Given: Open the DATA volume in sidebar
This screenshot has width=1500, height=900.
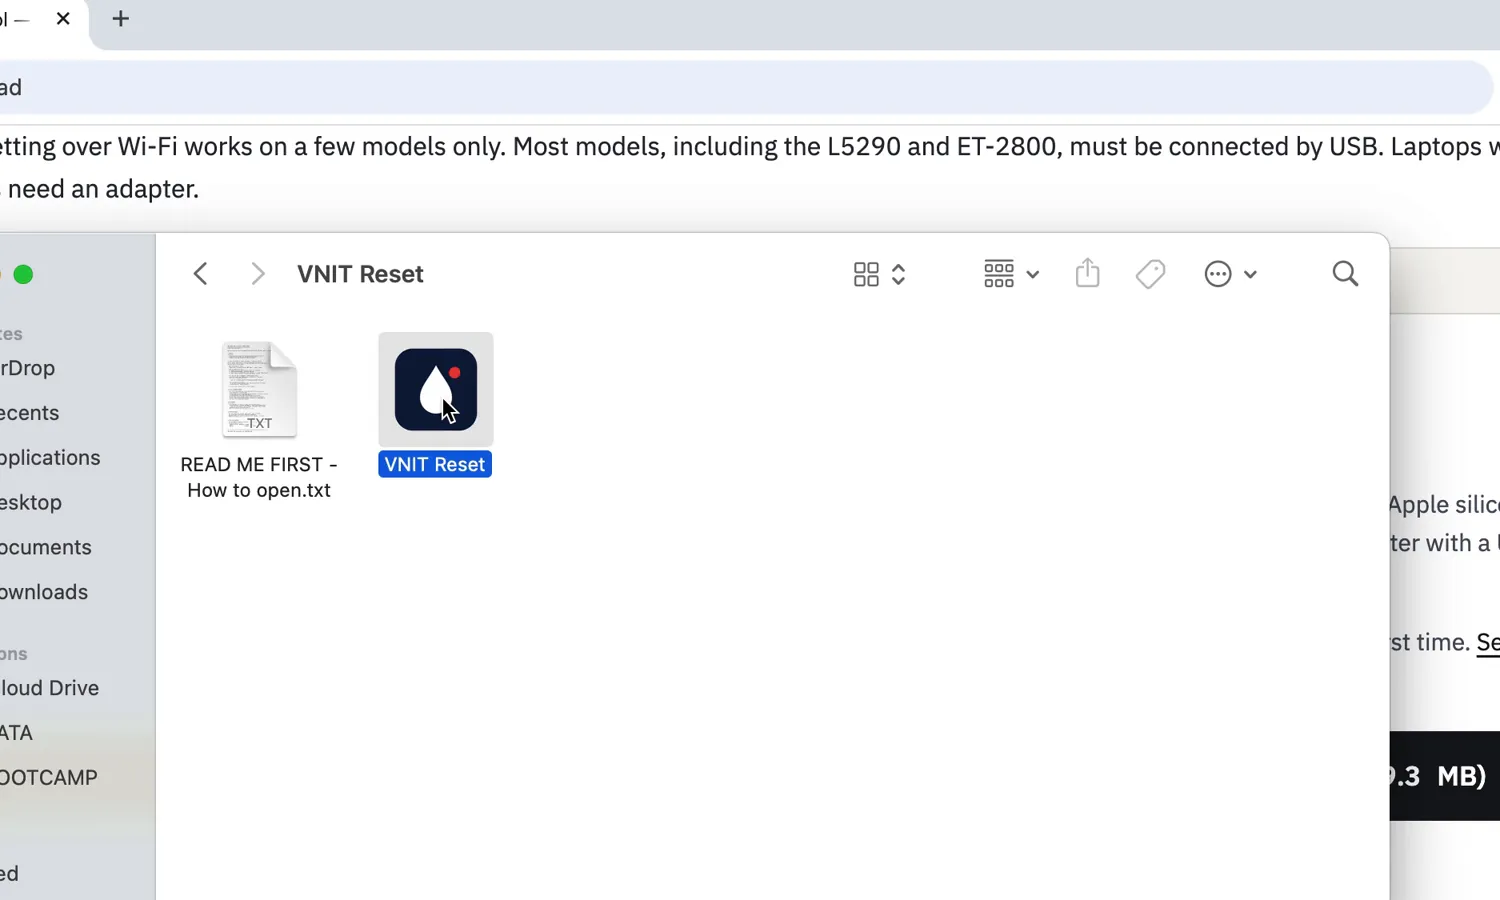Looking at the screenshot, I should [x=16, y=733].
